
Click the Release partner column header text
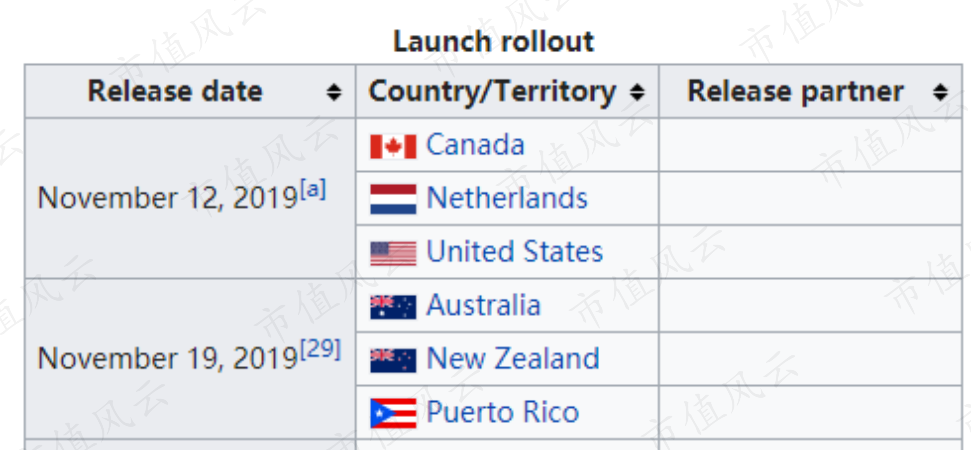point(796,92)
